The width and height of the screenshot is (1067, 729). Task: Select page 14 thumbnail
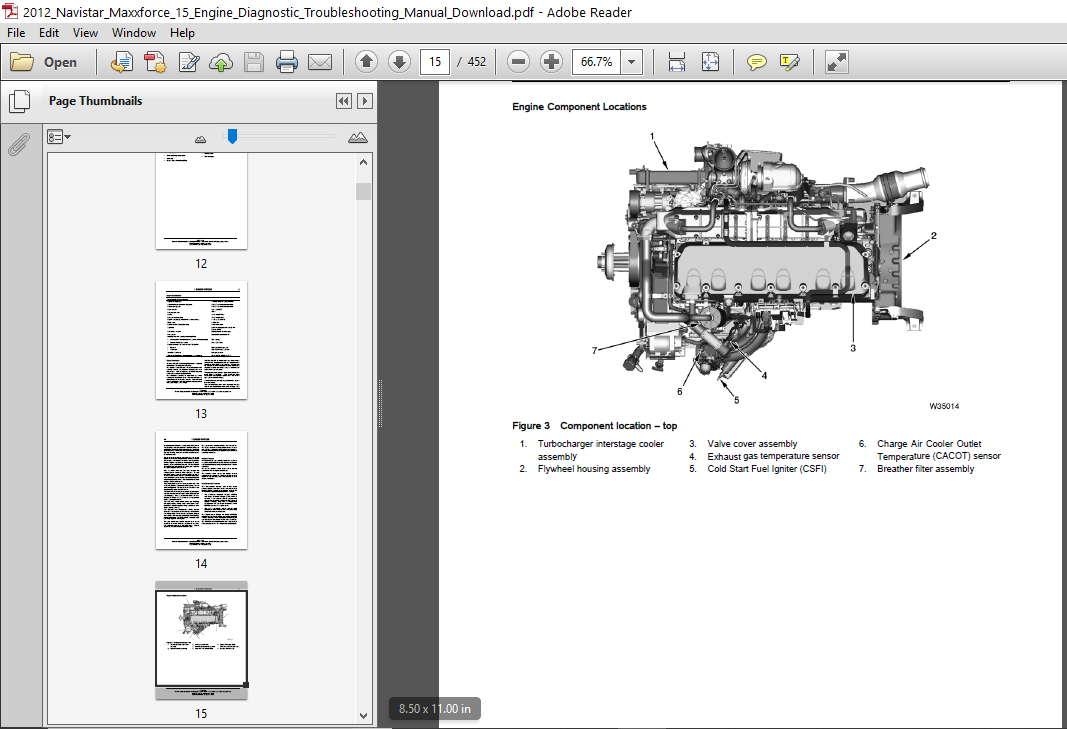click(201, 490)
